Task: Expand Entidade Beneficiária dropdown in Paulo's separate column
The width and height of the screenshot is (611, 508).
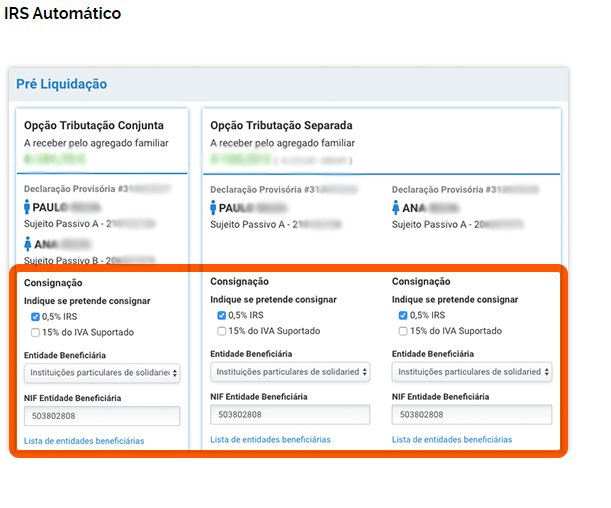Action: coord(290,372)
